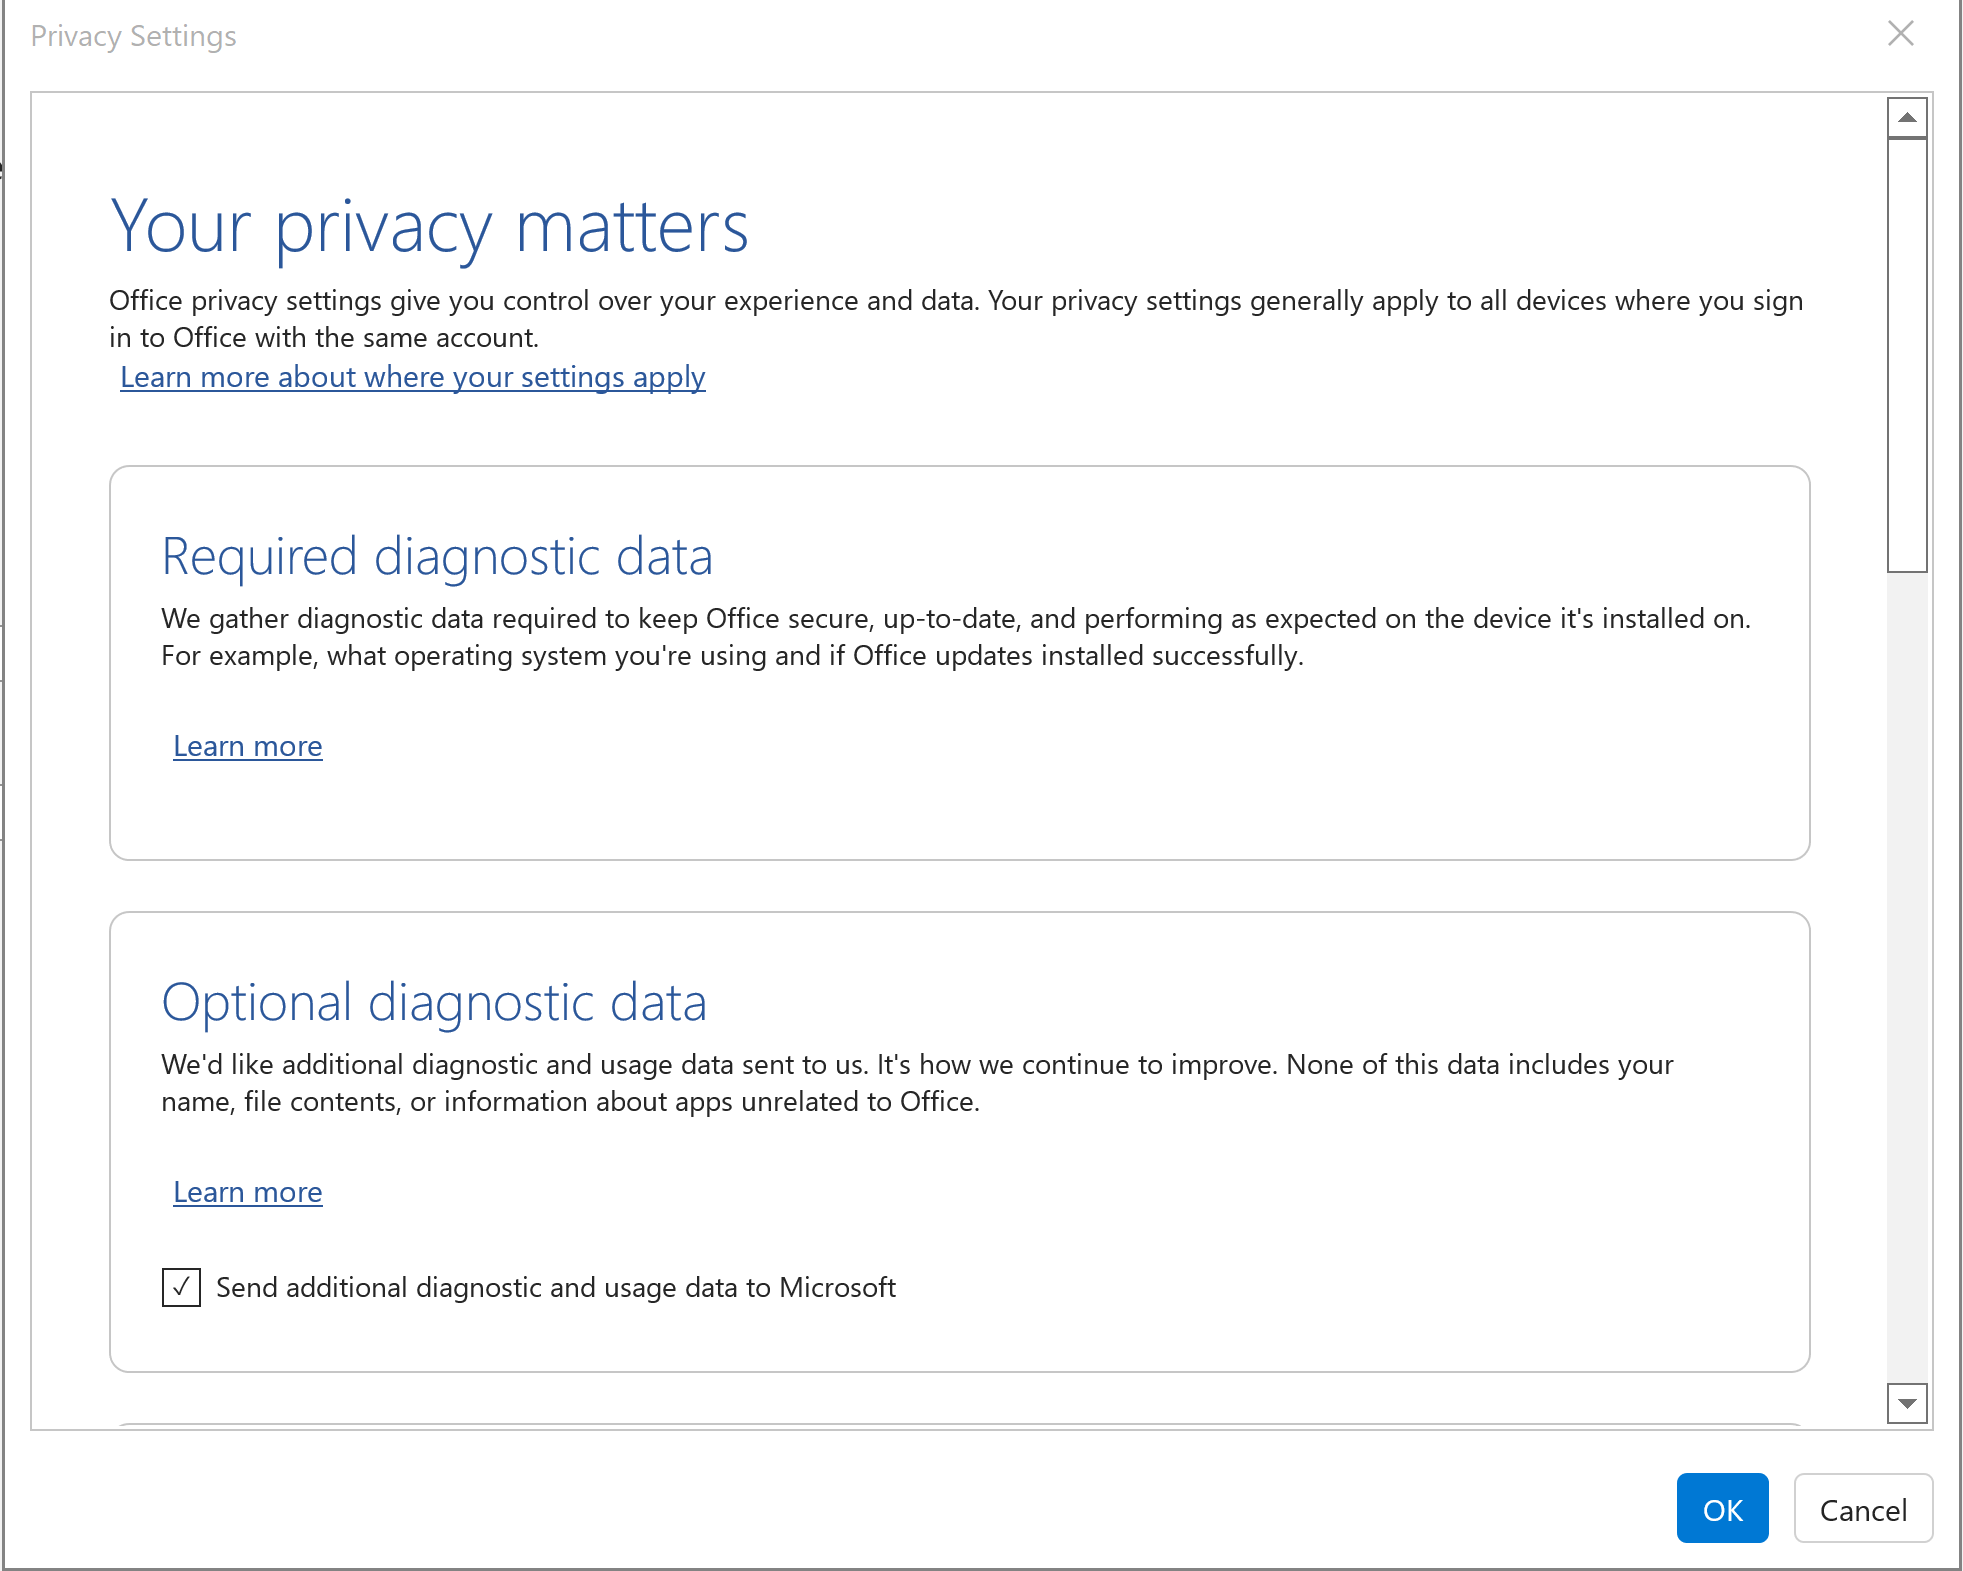Screen dimensions: 1963x1571
Task: Click the 'Optional diagnostic data' heading
Action: click(x=434, y=1003)
